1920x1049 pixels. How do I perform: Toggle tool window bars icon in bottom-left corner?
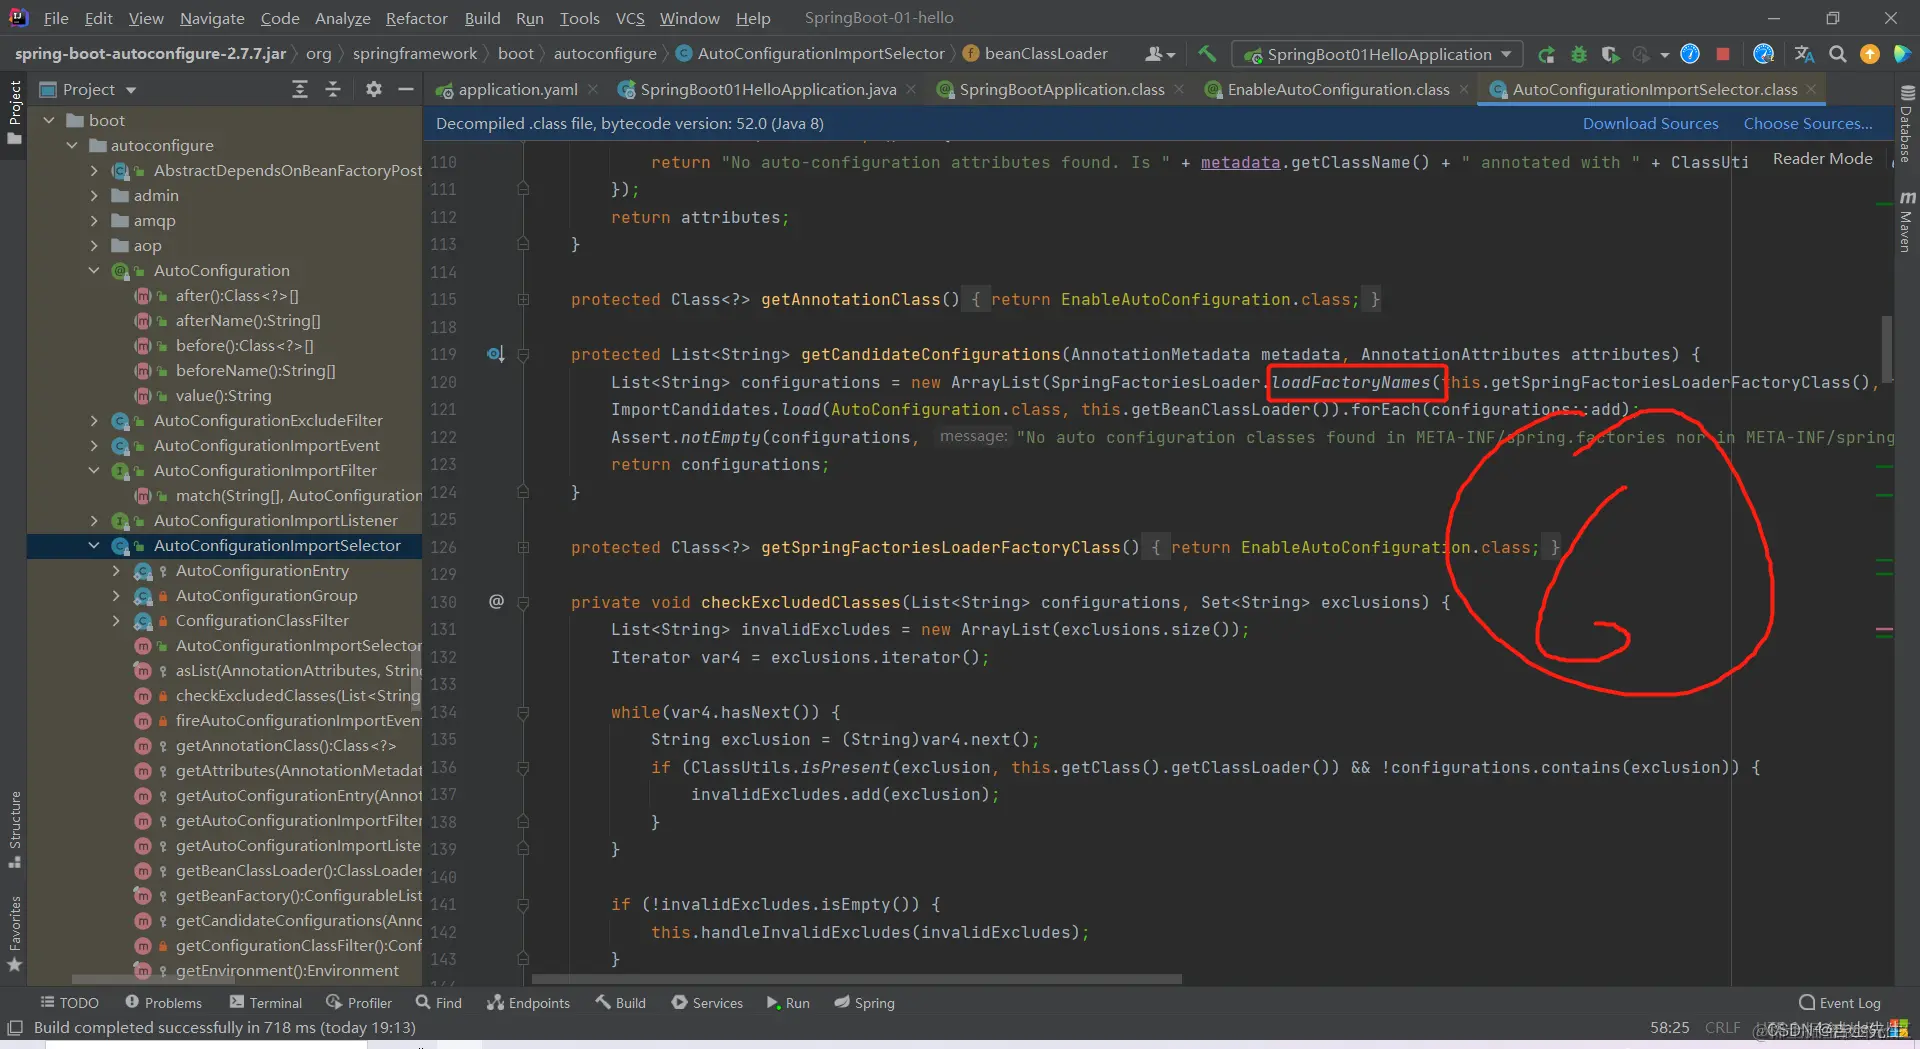15,1027
